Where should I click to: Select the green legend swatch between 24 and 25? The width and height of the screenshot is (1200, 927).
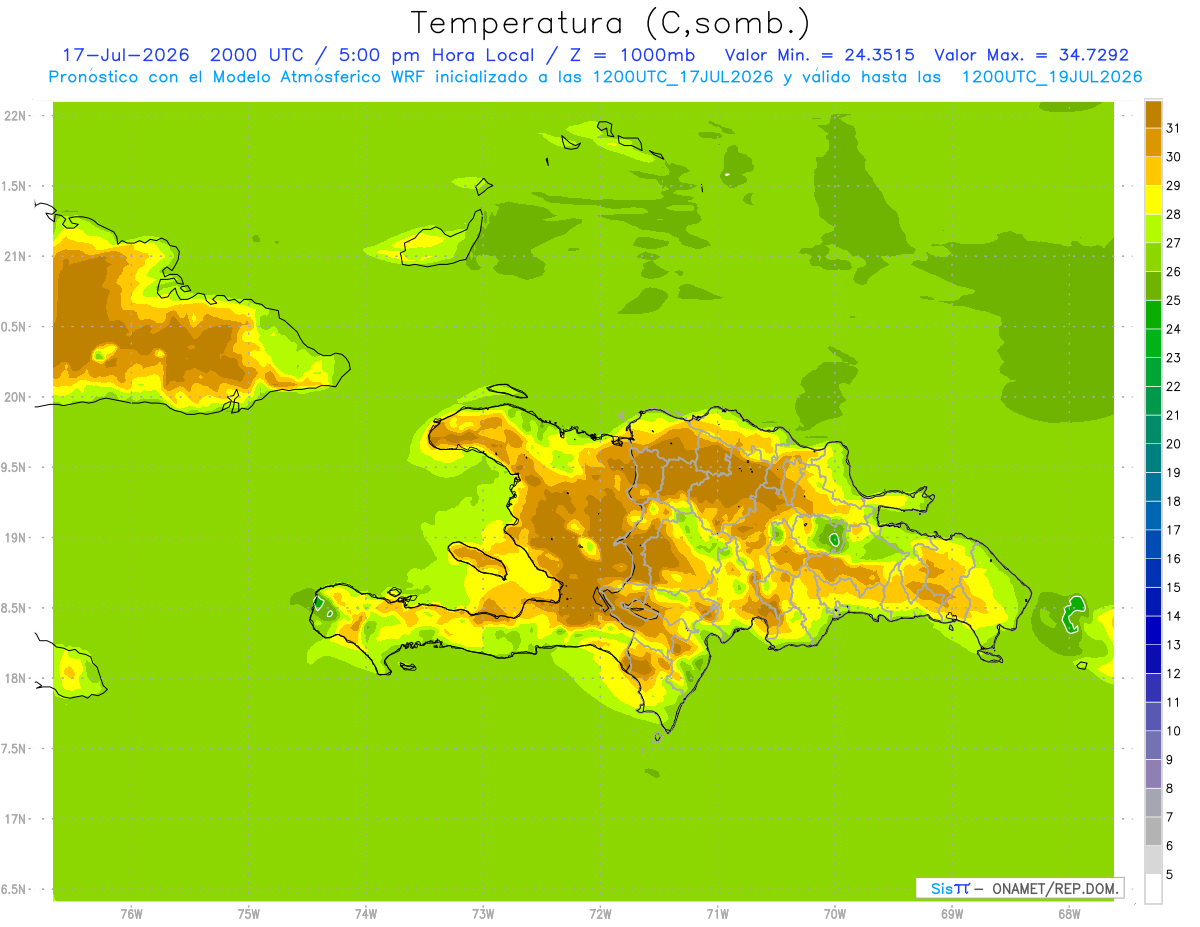point(1153,314)
